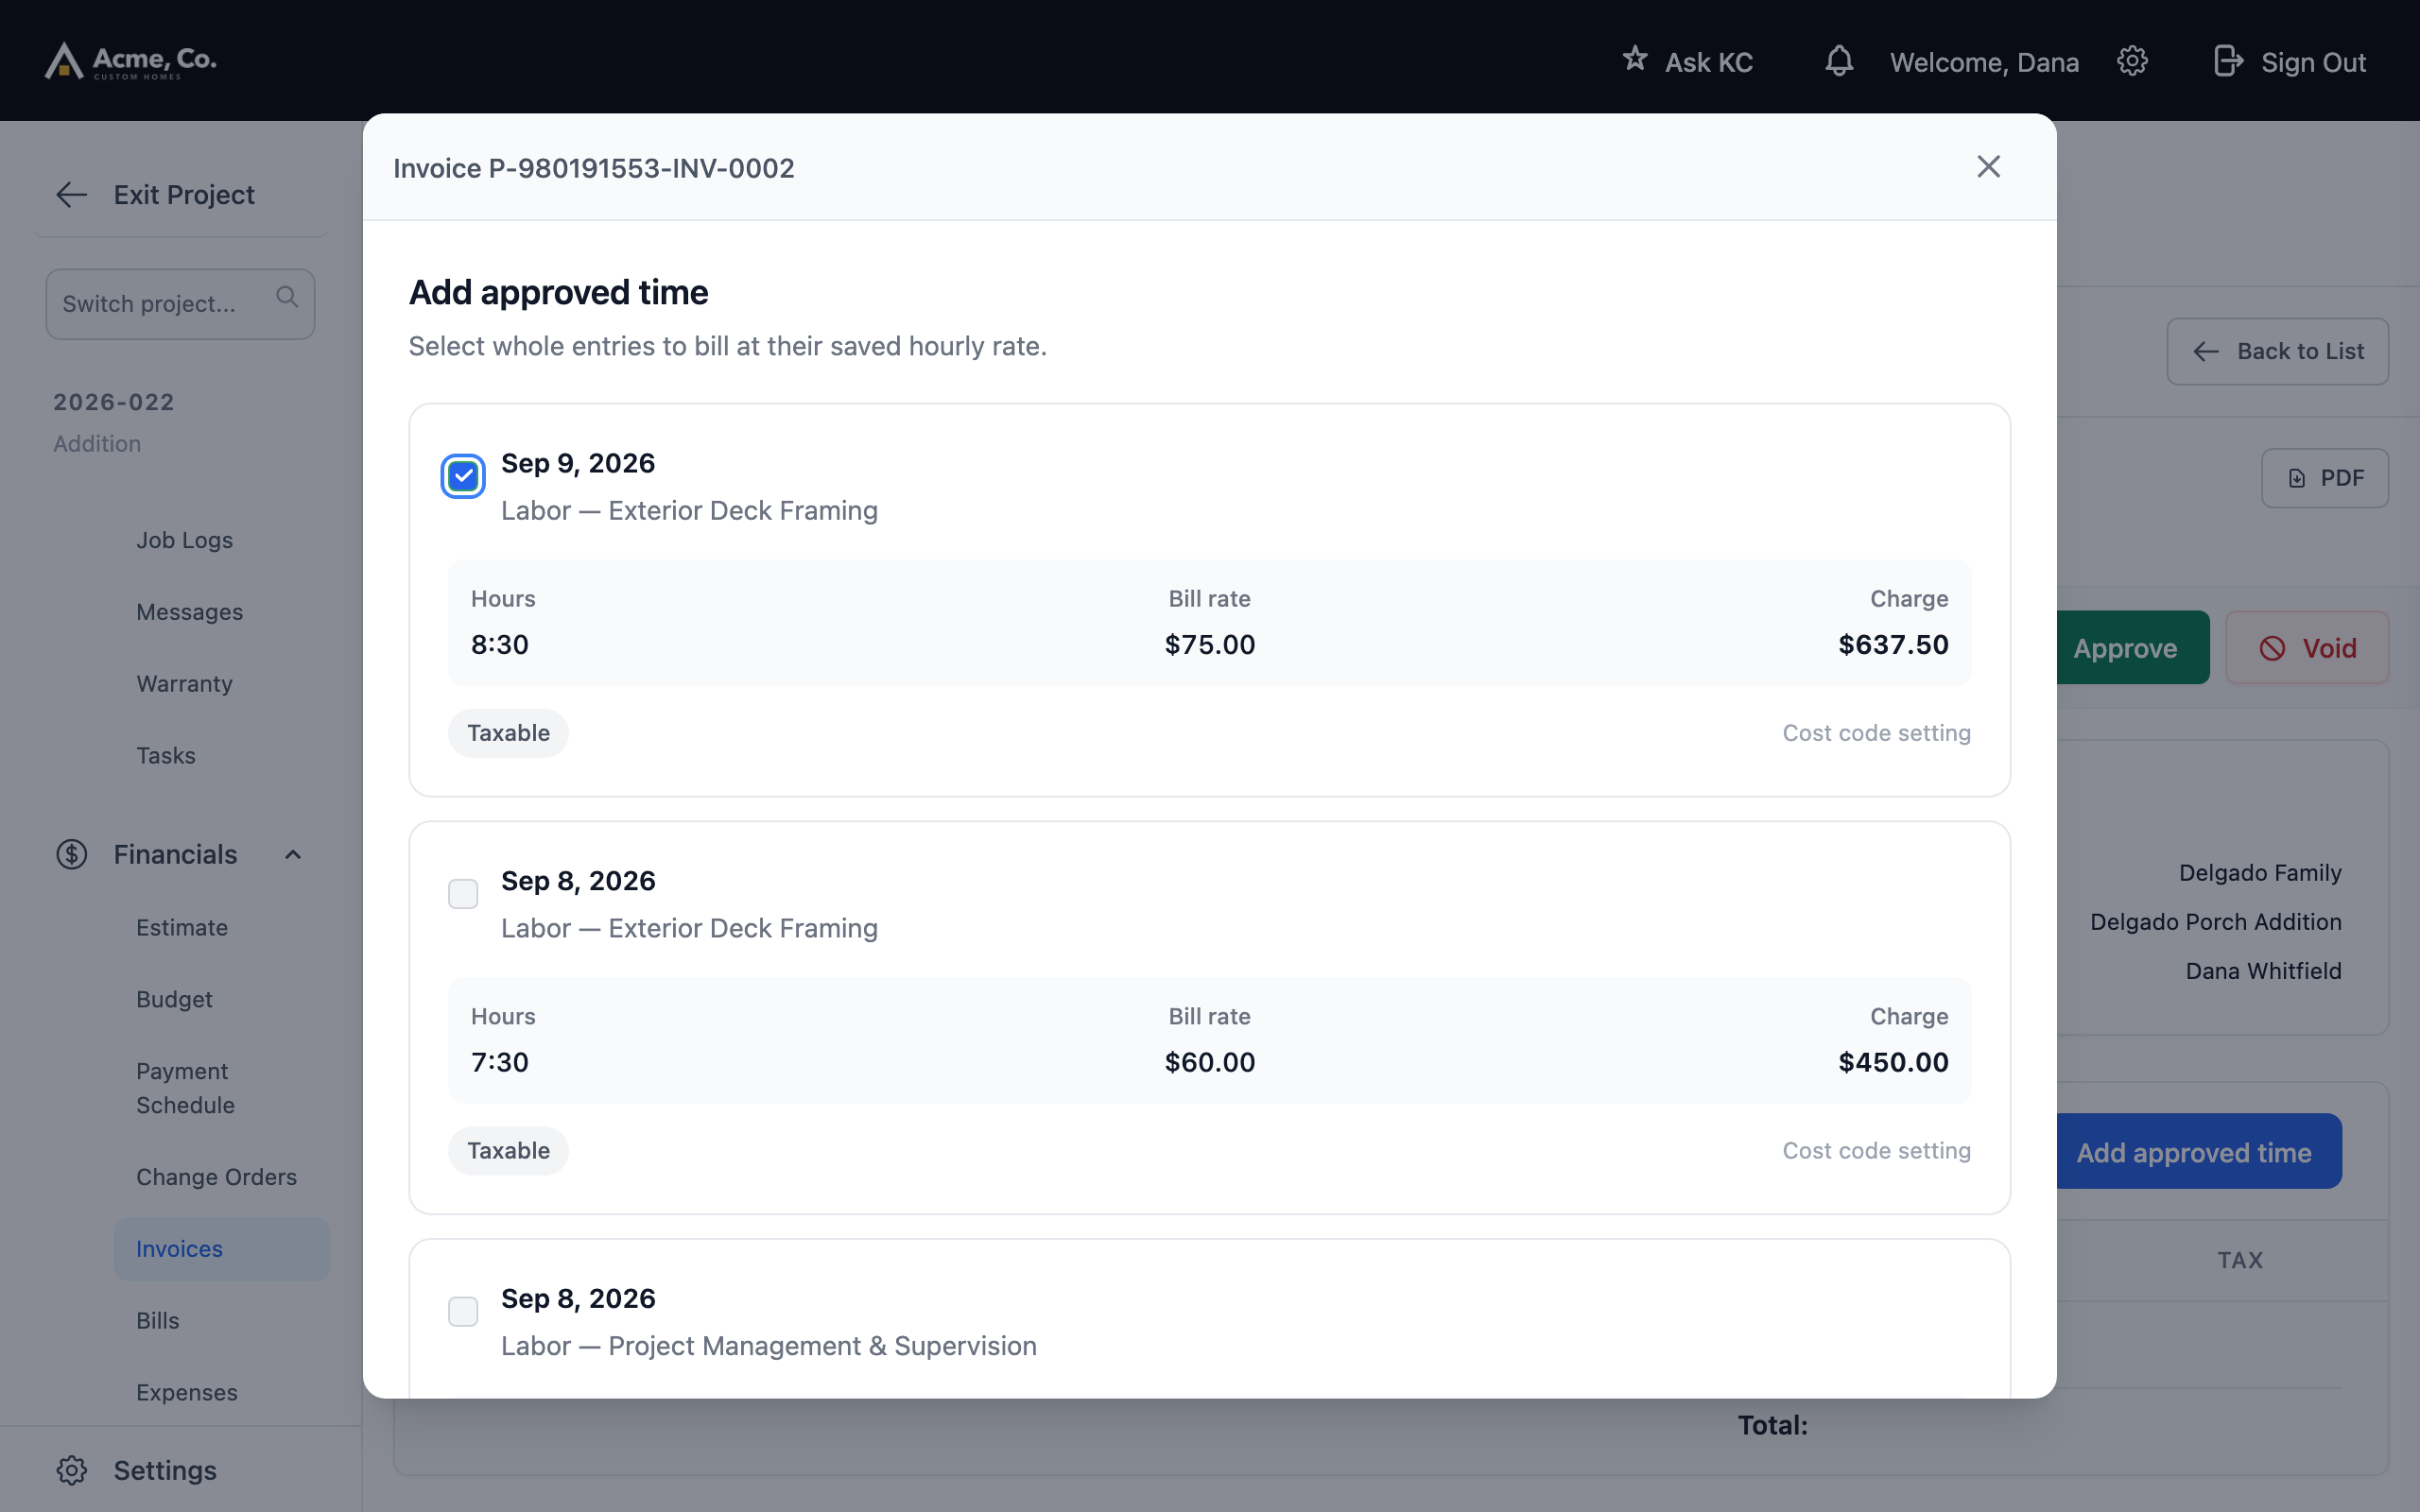Click the Acme, Co. logo

point(130,60)
